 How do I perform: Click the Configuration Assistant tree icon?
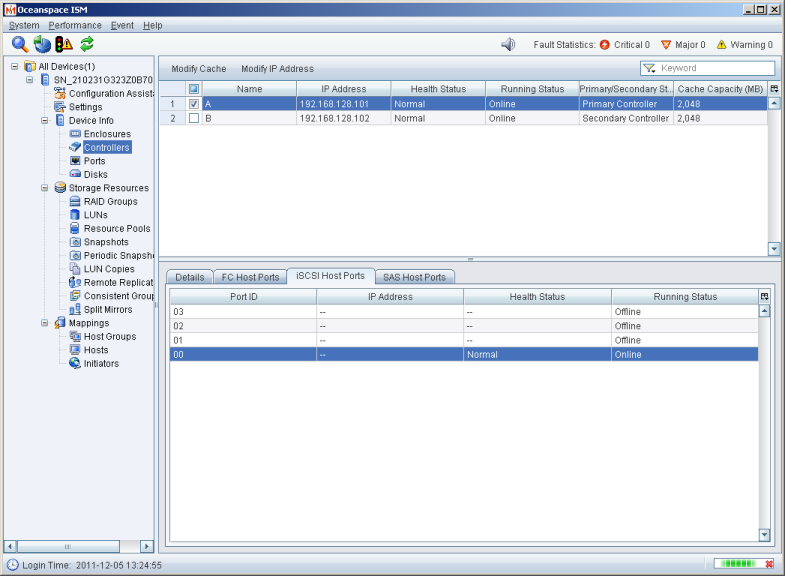(x=60, y=93)
